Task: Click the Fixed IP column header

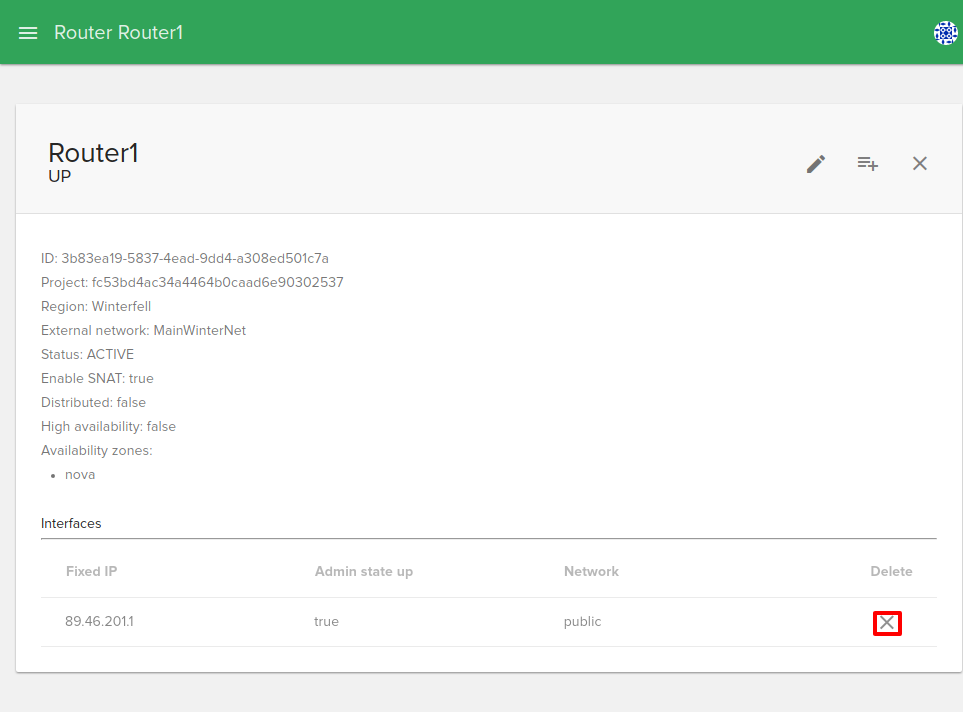Action: [x=92, y=572]
